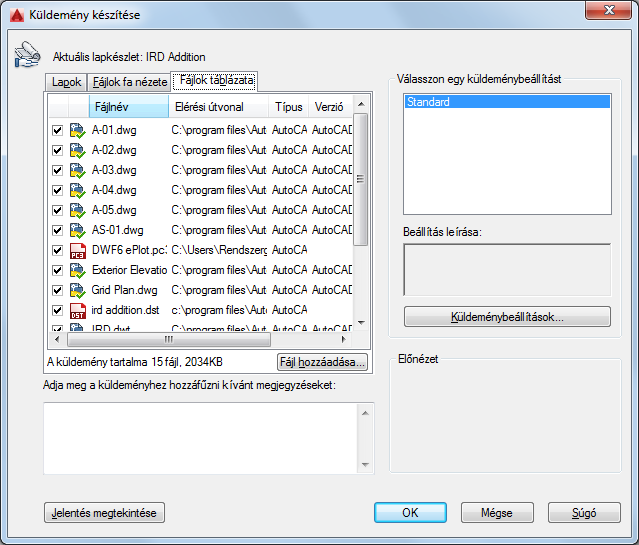
Task: Uncheck the ird addition.dst checkbox
Action: [x=57, y=310]
